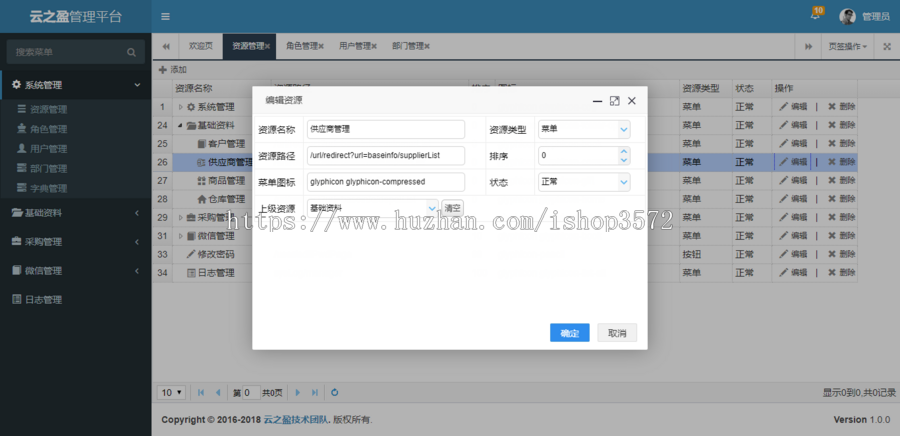
Task: Click the 资源名称 input in the dialog
Action: [x=386, y=129]
